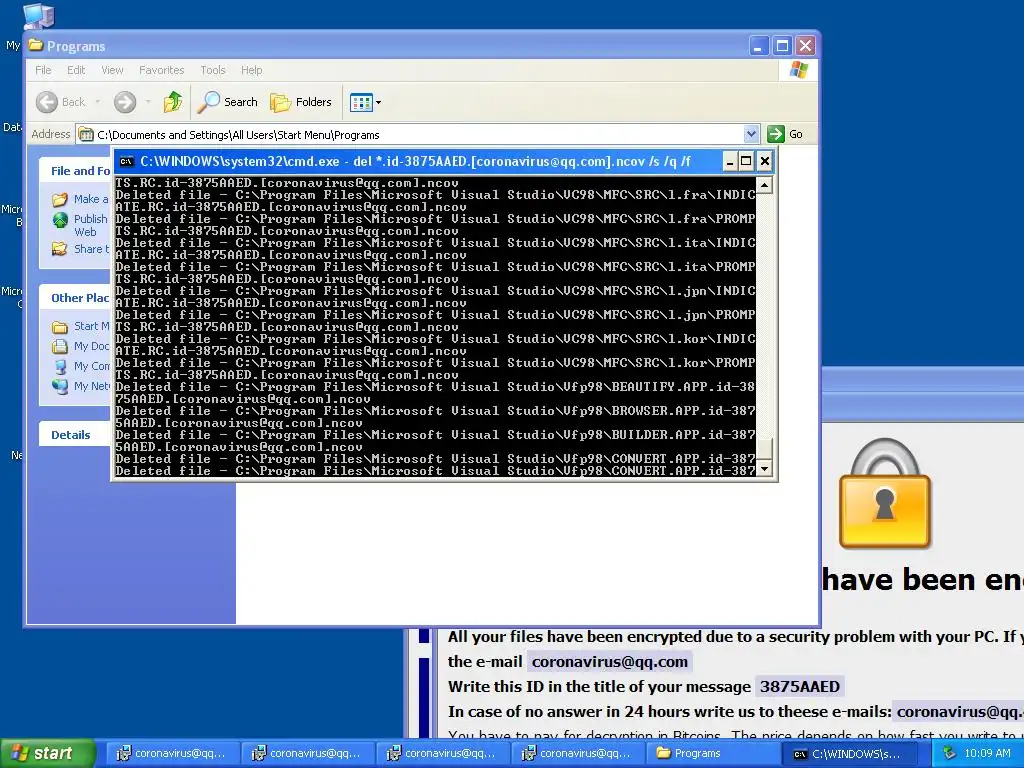This screenshot has width=1024, height=768.
Task: Open the Favorites menu
Action: (161, 70)
